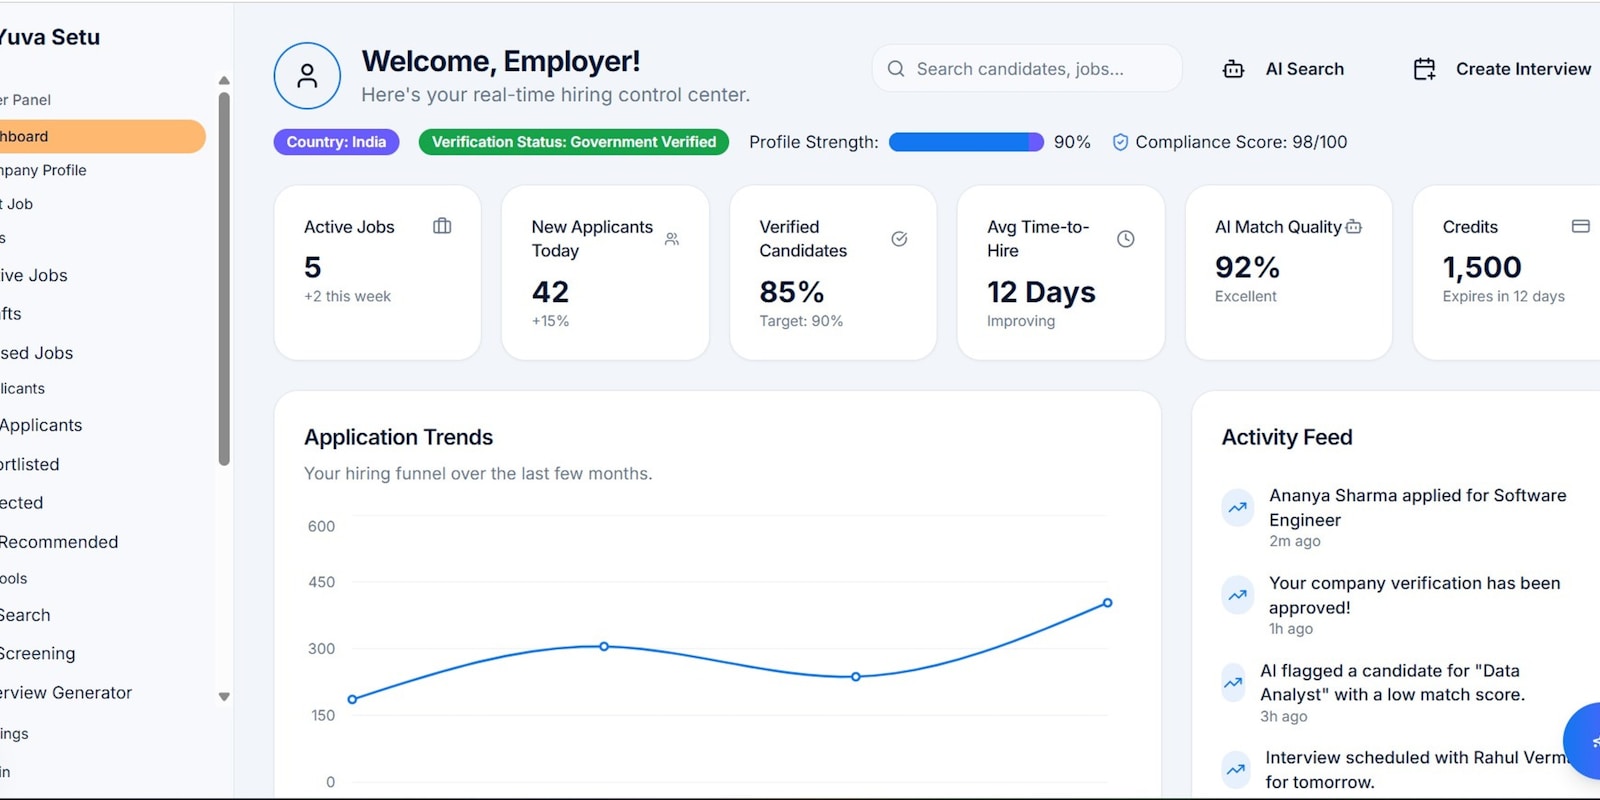Click the Country: India badge
This screenshot has height=800, width=1600.
(336, 142)
